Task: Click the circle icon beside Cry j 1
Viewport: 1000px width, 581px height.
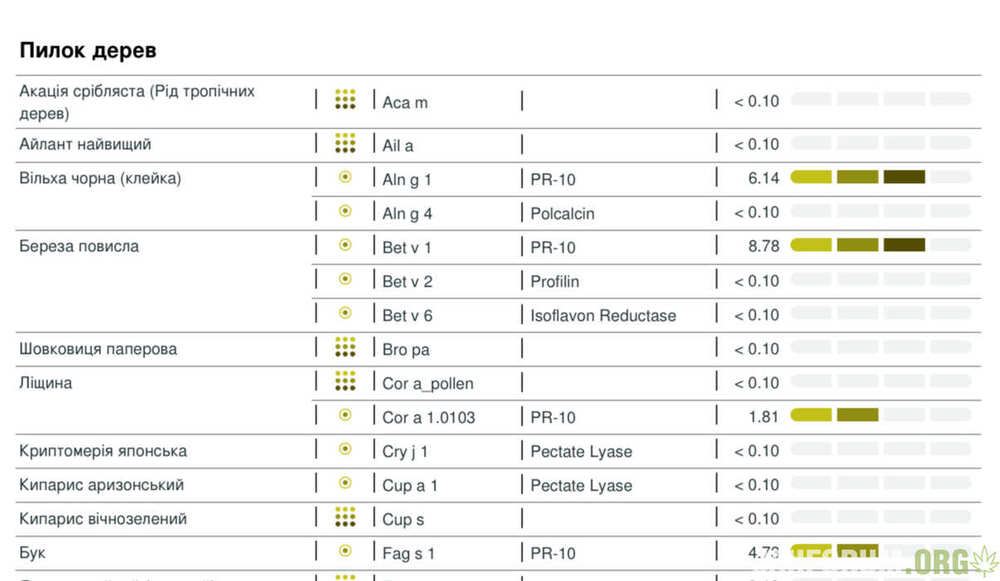Action: tap(345, 449)
